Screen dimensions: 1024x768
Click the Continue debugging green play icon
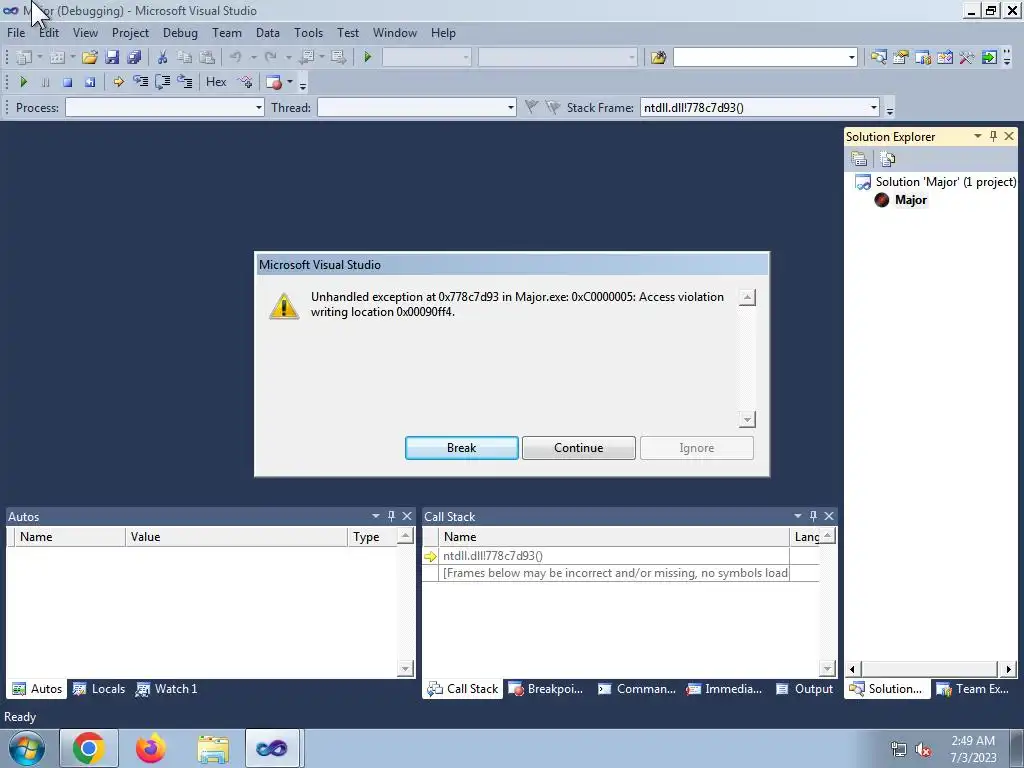(x=24, y=82)
